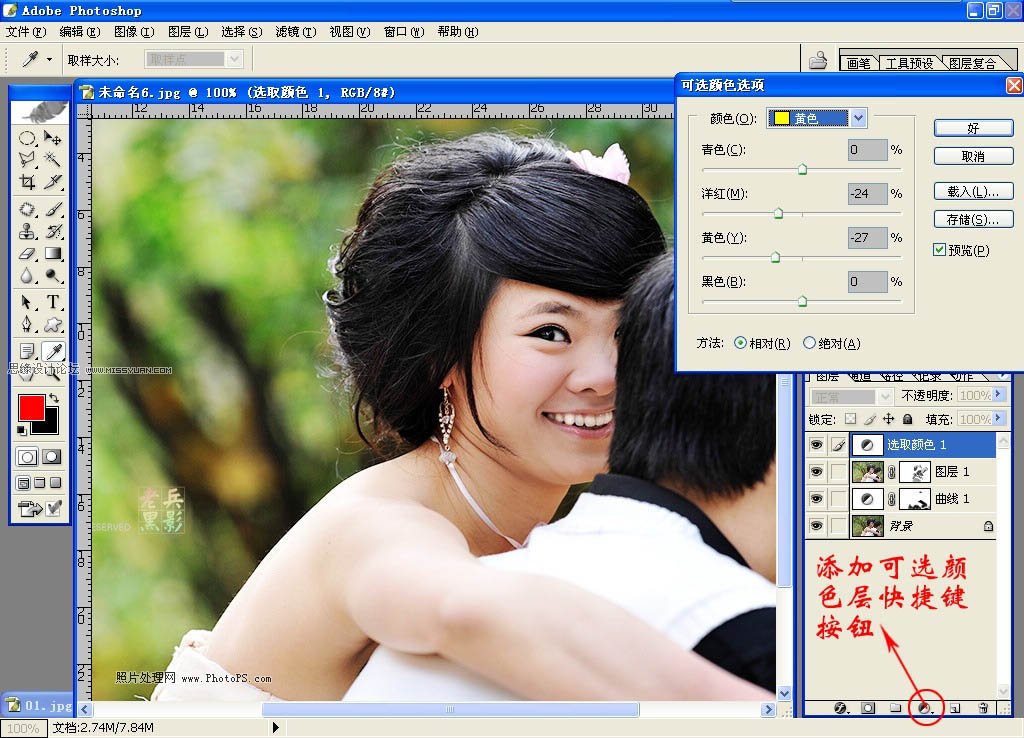Select the Gradient tool
This screenshot has width=1024, height=738.
click(55, 255)
